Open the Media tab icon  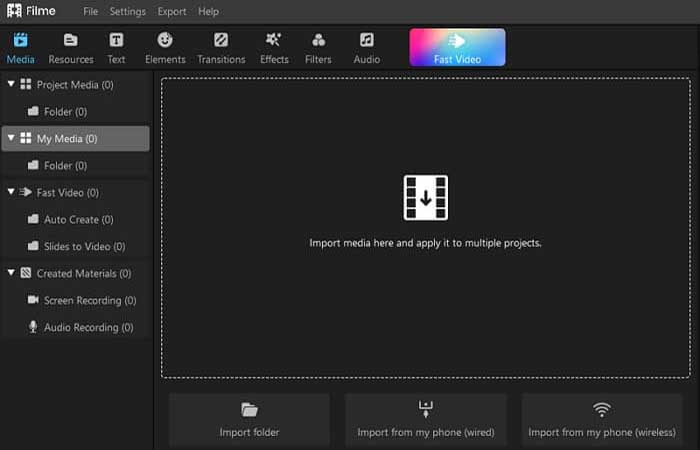pos(21,40)
